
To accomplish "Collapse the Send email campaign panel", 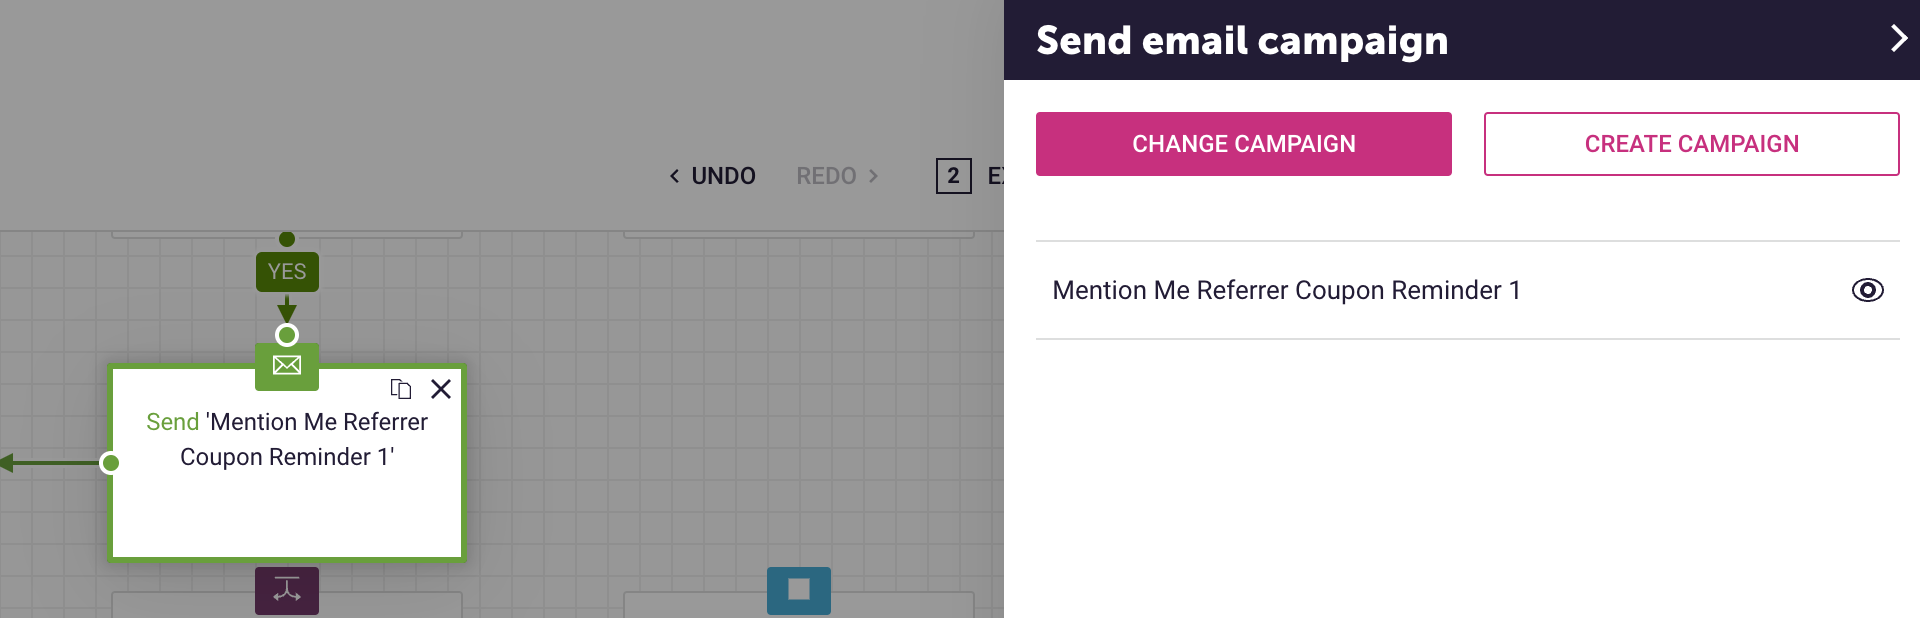I will pyautogui.click(x=1898, y=39).
